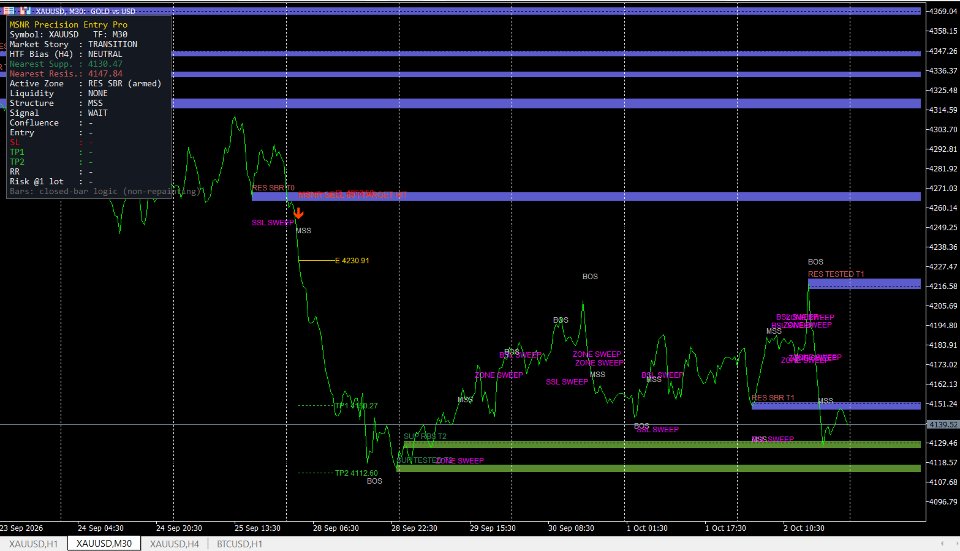Click the 1 Oct 17:30 time label

coord(726,528)
